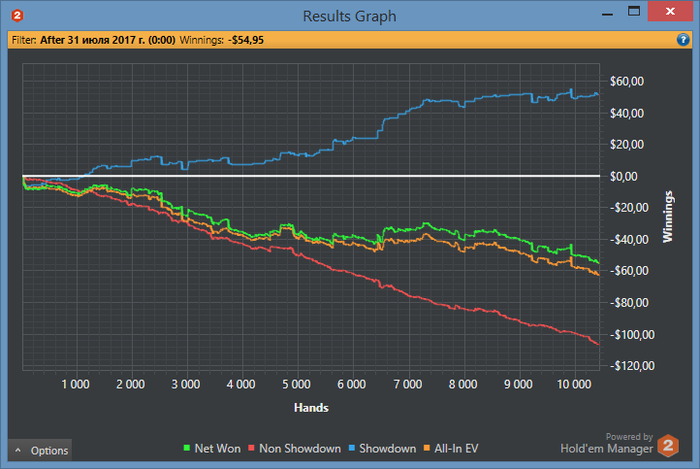This screenshot has height=469, width=700.
Task: Click the 7 000 hands axis label
Action: tap(408, 384)
